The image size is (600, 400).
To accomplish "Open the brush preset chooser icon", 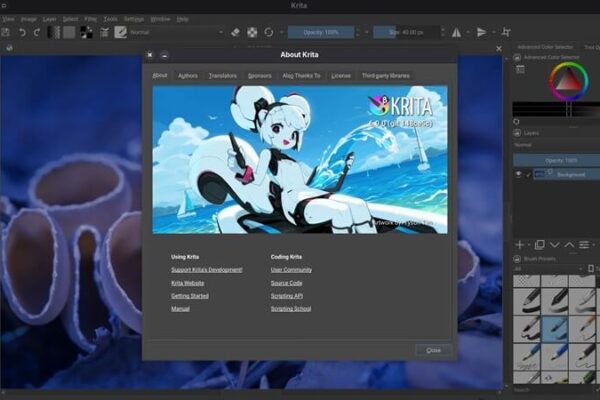I will point(121,32).
